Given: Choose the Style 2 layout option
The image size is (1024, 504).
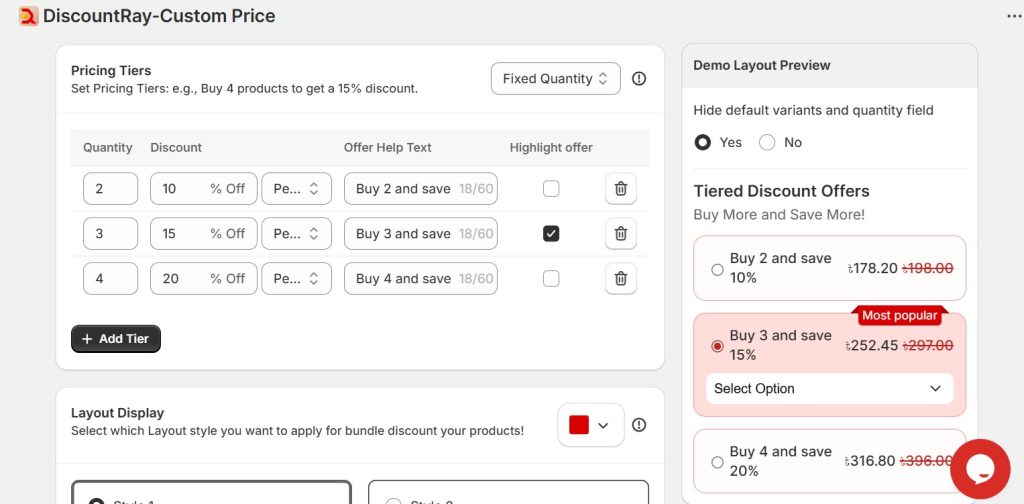Looking at the screenshot, I should coord(393,503).
